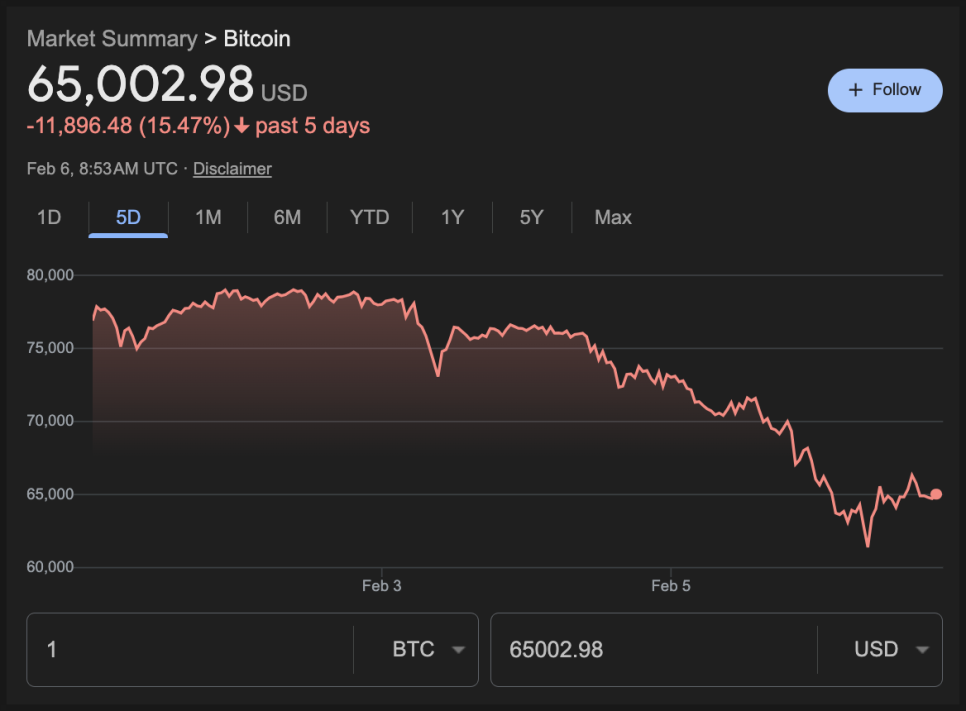
Task: Click the BTC amount input field
Action: coord(190,650)
